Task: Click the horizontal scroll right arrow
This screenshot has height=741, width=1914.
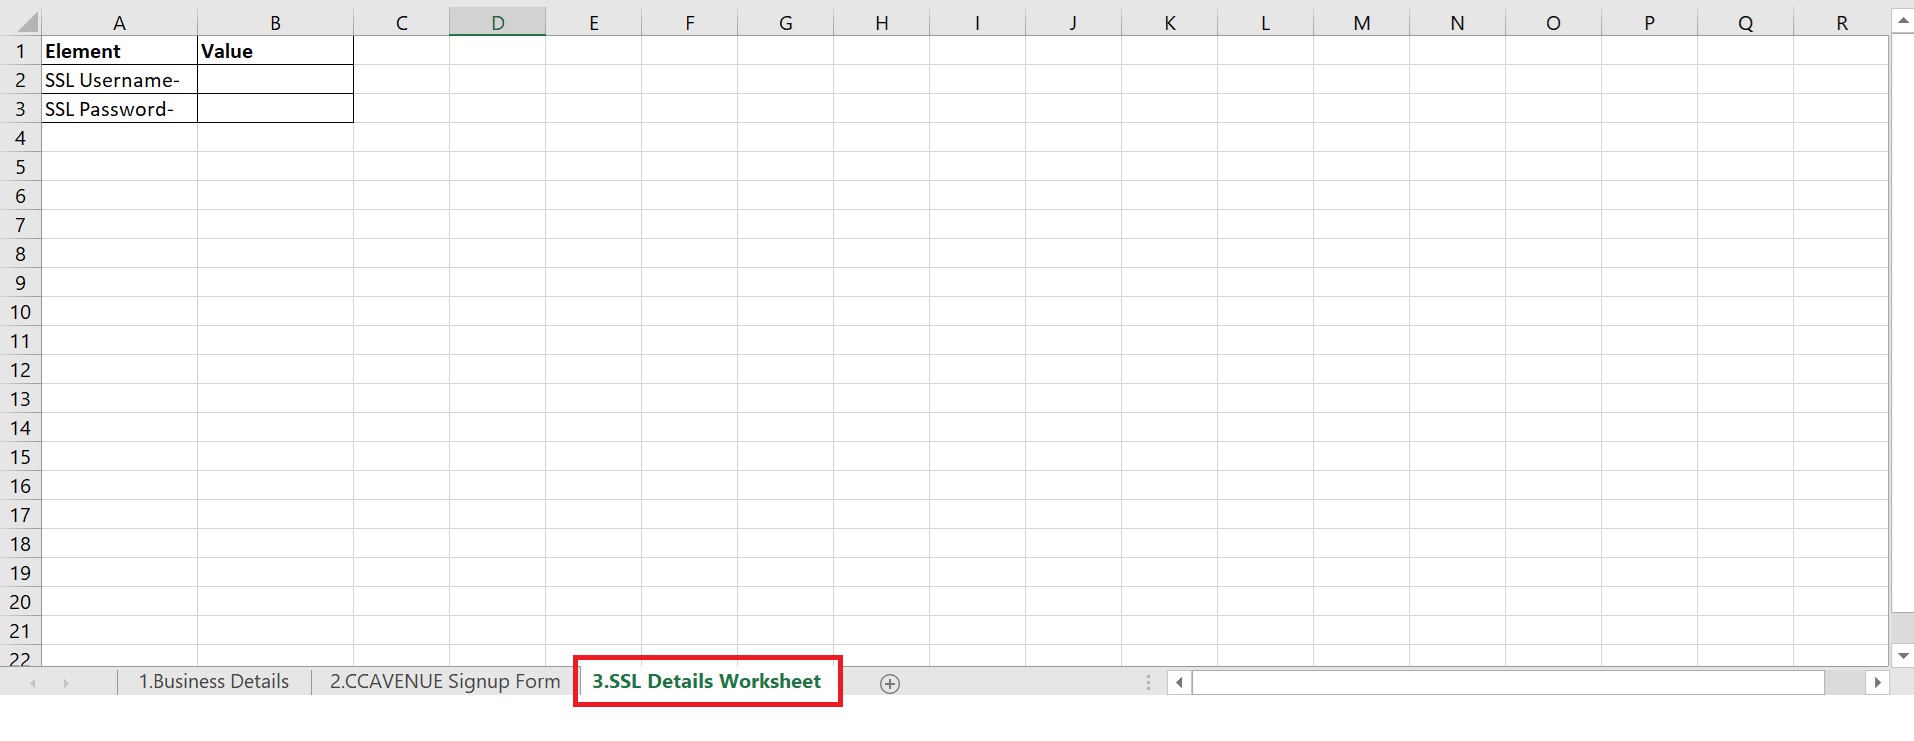Action: click(x=1877, y=683)
